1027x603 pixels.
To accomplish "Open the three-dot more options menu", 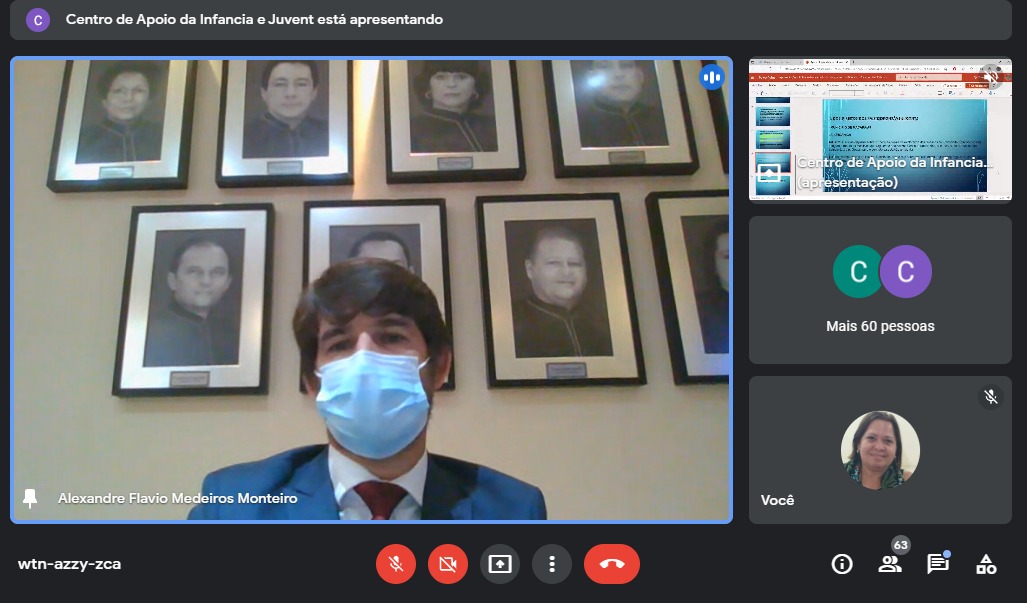I will coord(551,564).
